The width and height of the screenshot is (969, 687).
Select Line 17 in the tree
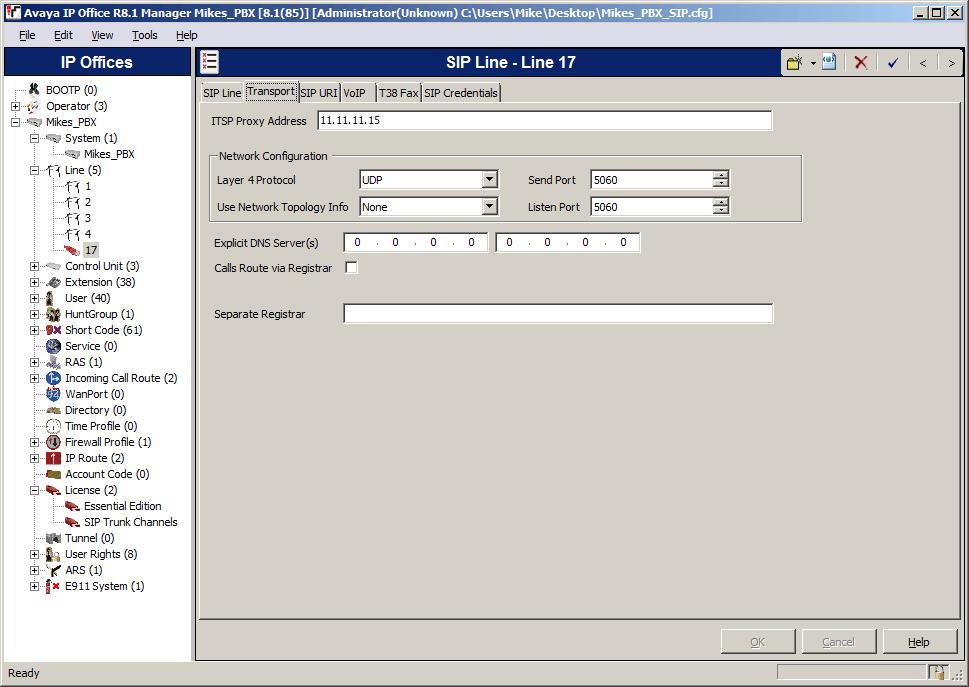click(91, 250)
